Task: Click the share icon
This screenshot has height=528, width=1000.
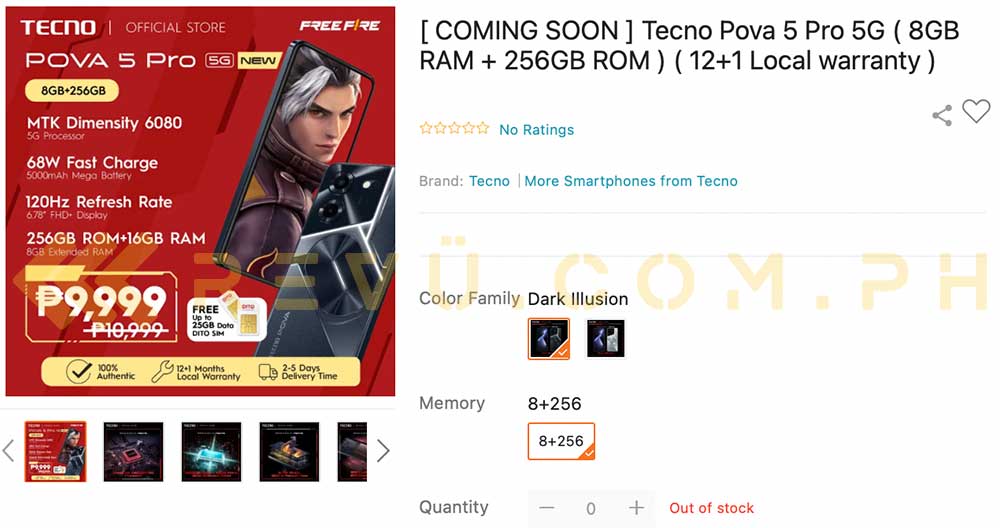Action: pyautogui.click(x=942, y=115)
